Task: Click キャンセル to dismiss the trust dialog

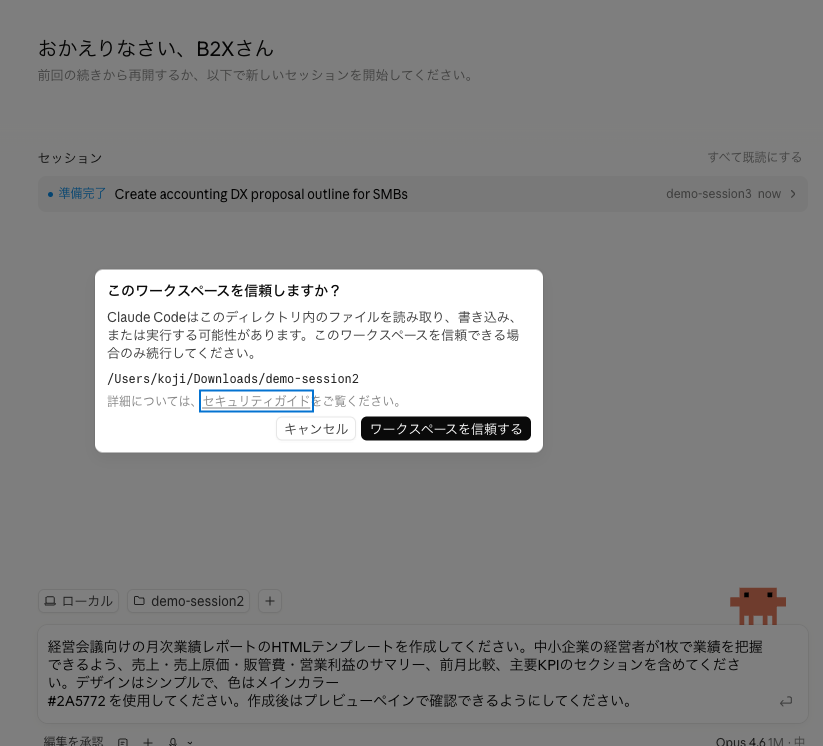Action: tap(315, 428)
